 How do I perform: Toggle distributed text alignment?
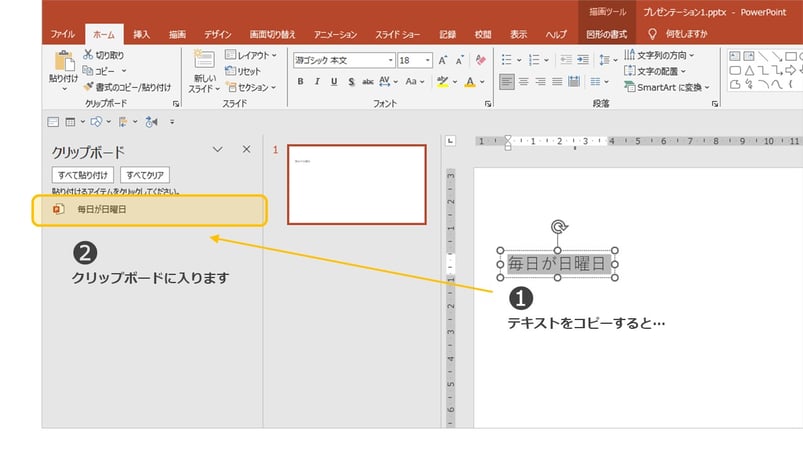pyautogui.click(x=574, y=81)
